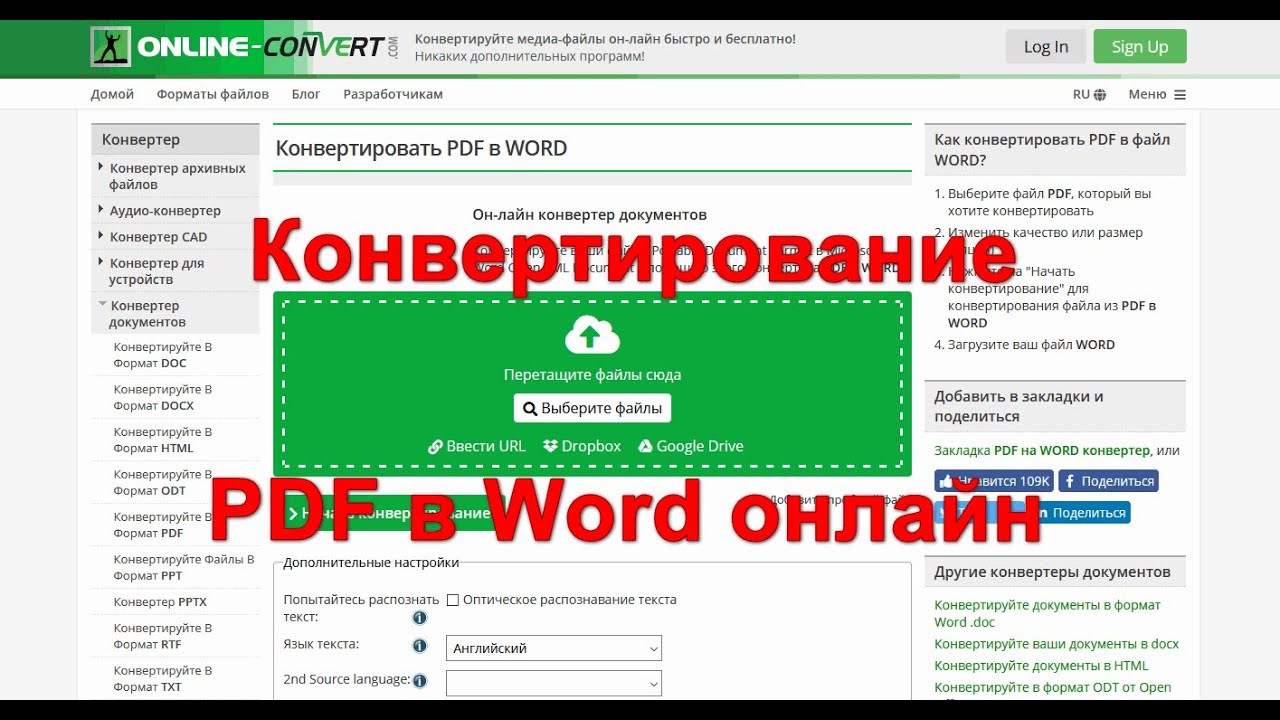
Task: Click Конвертировать PDF в WORD heading
Action: (421, 149)
